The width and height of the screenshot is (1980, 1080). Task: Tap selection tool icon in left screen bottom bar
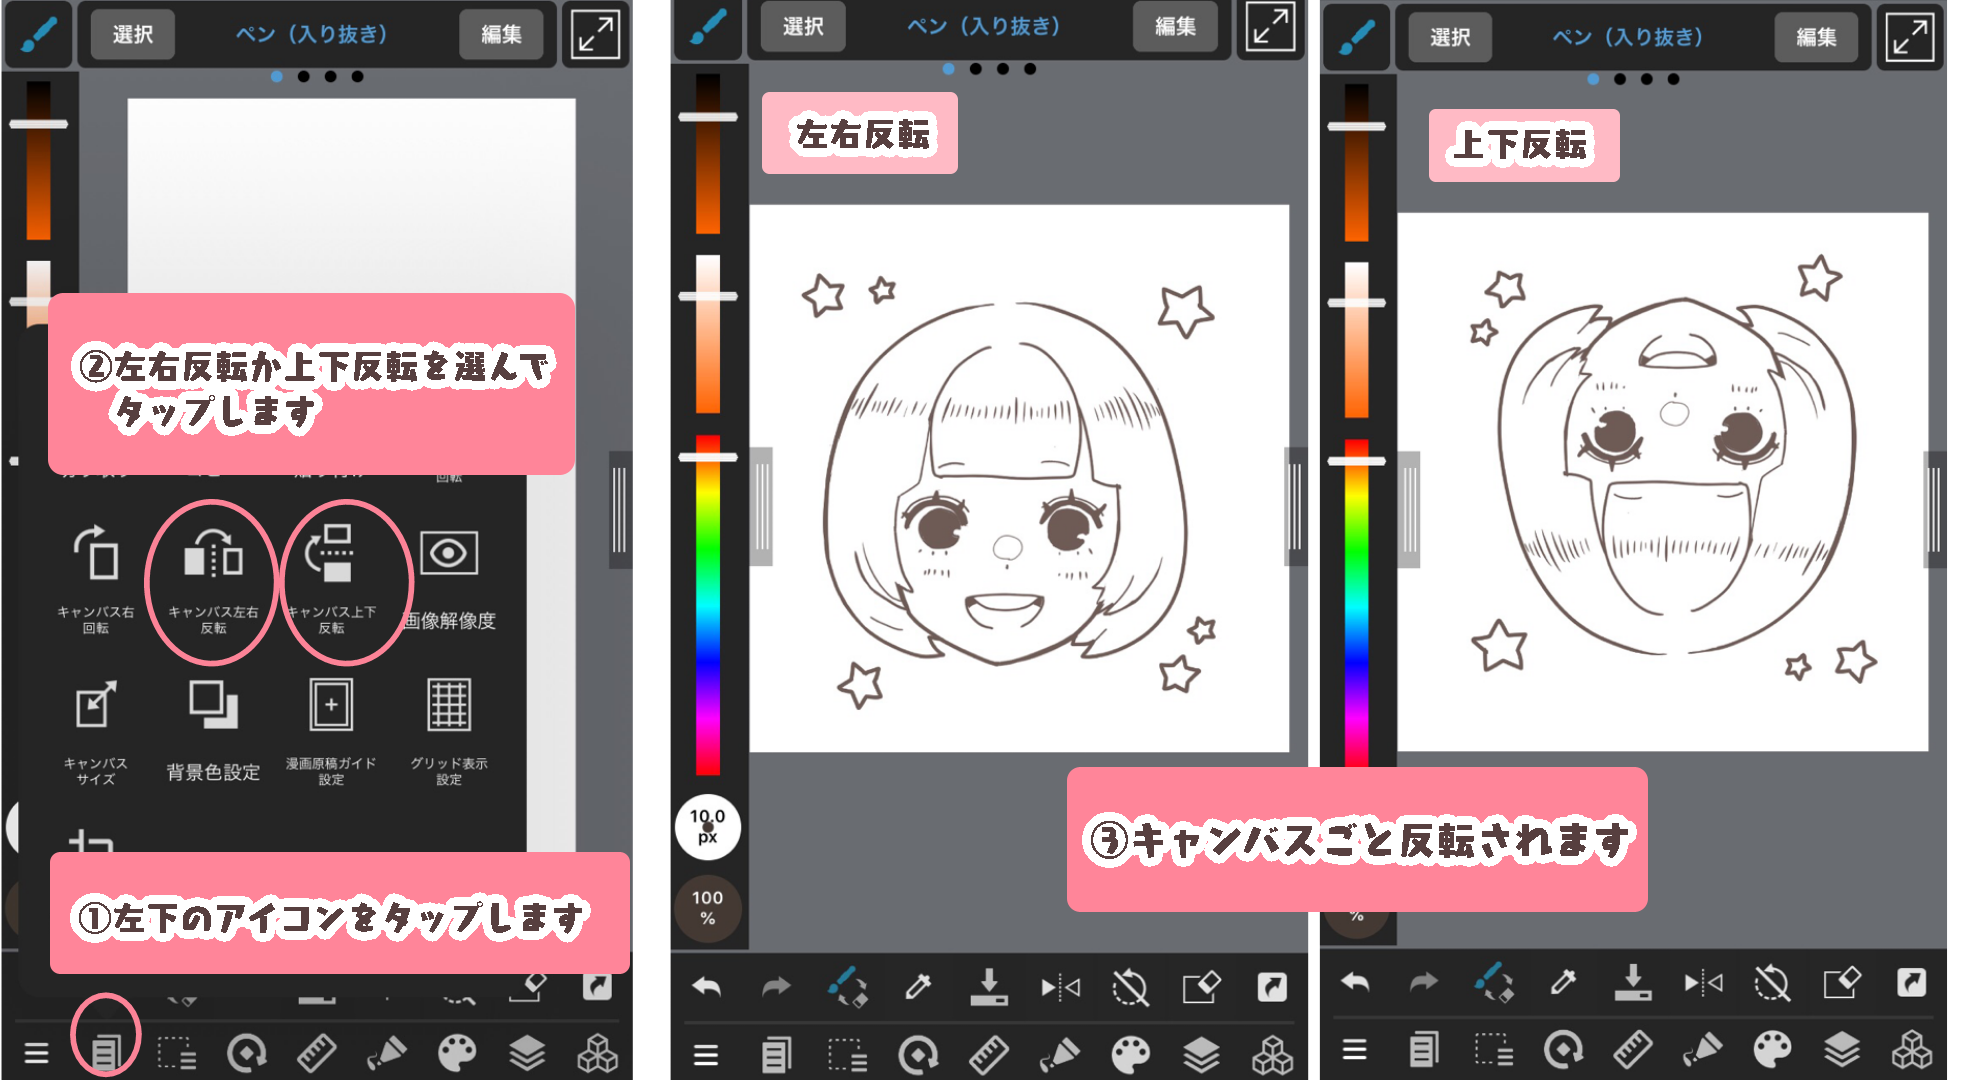(176, 1052)
